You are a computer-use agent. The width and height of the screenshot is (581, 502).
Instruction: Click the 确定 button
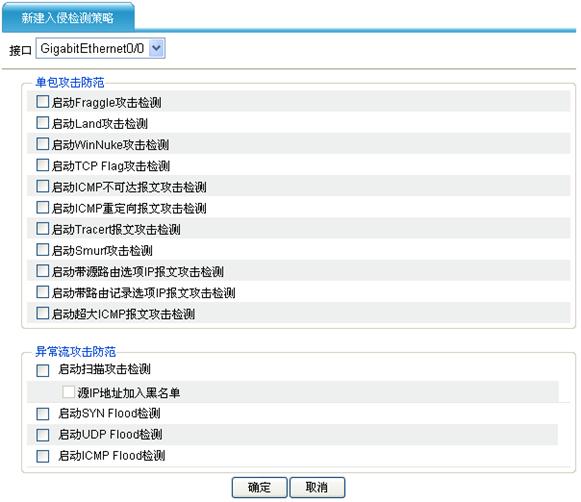[259, 487]
